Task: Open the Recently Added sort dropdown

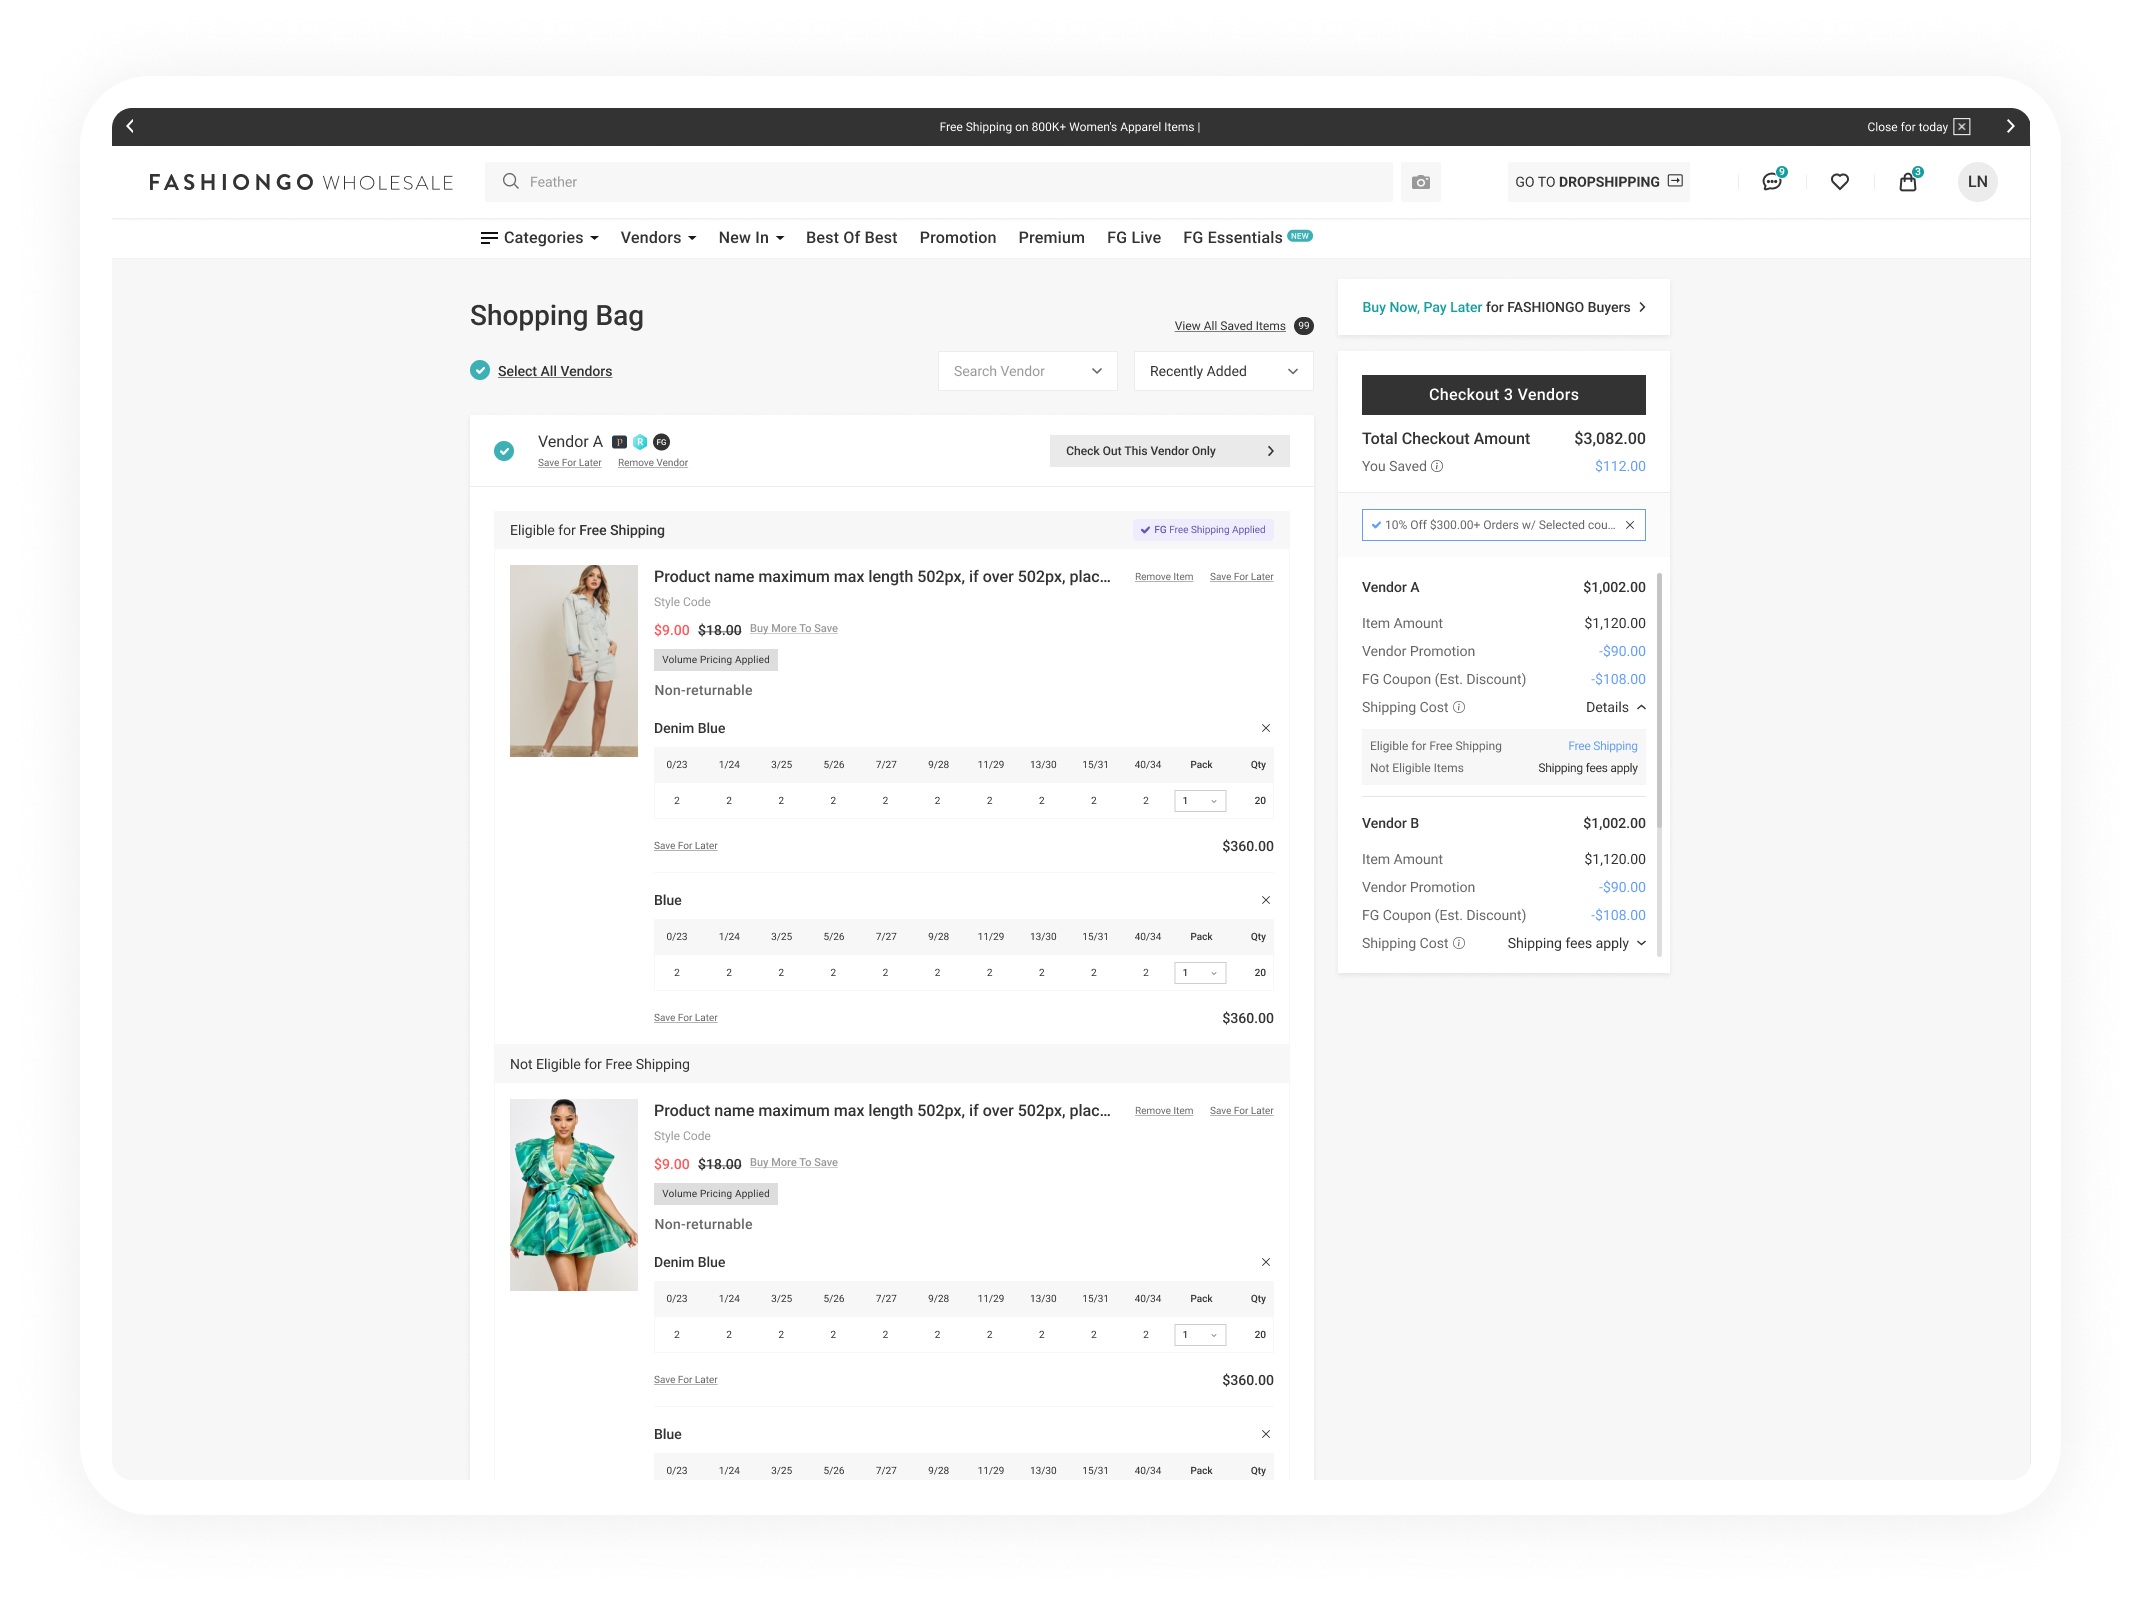Action: (1222, 371)
